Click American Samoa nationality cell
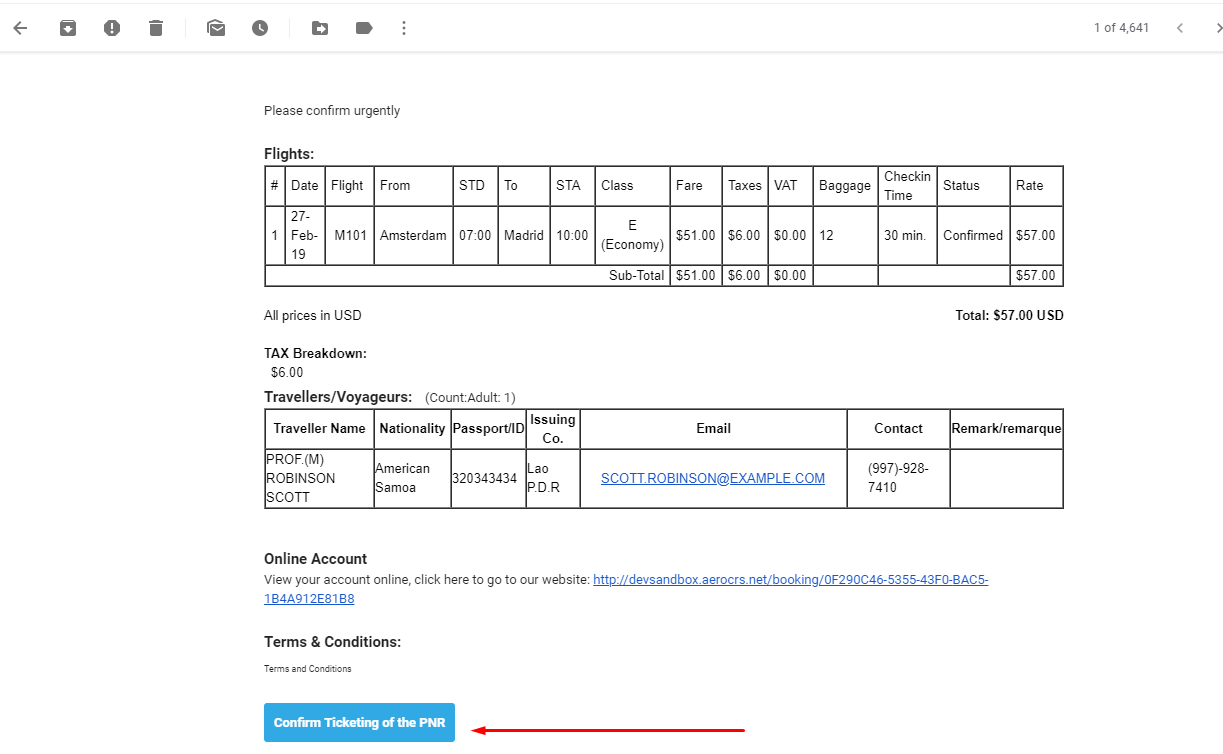Screen dimensions: 1223x754 [x=412, y=479]
